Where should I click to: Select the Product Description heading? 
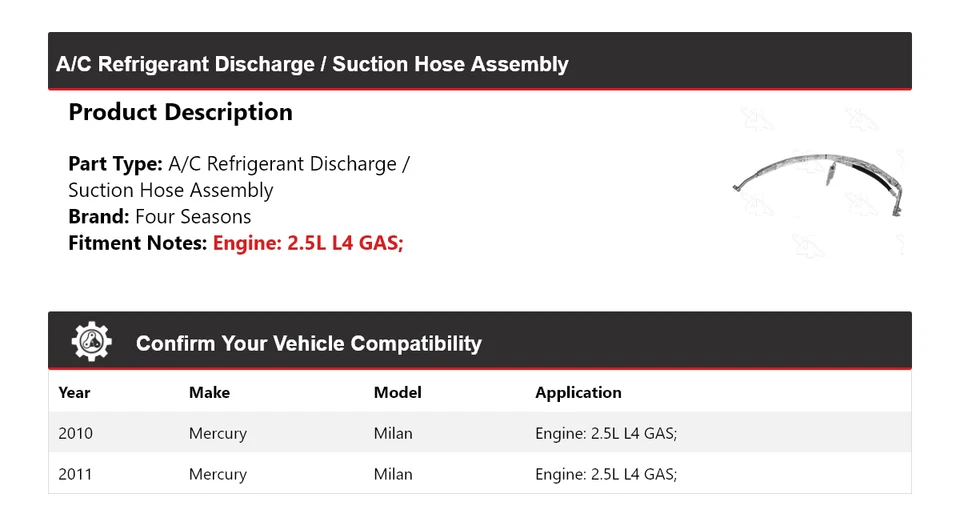pos(180,113)
